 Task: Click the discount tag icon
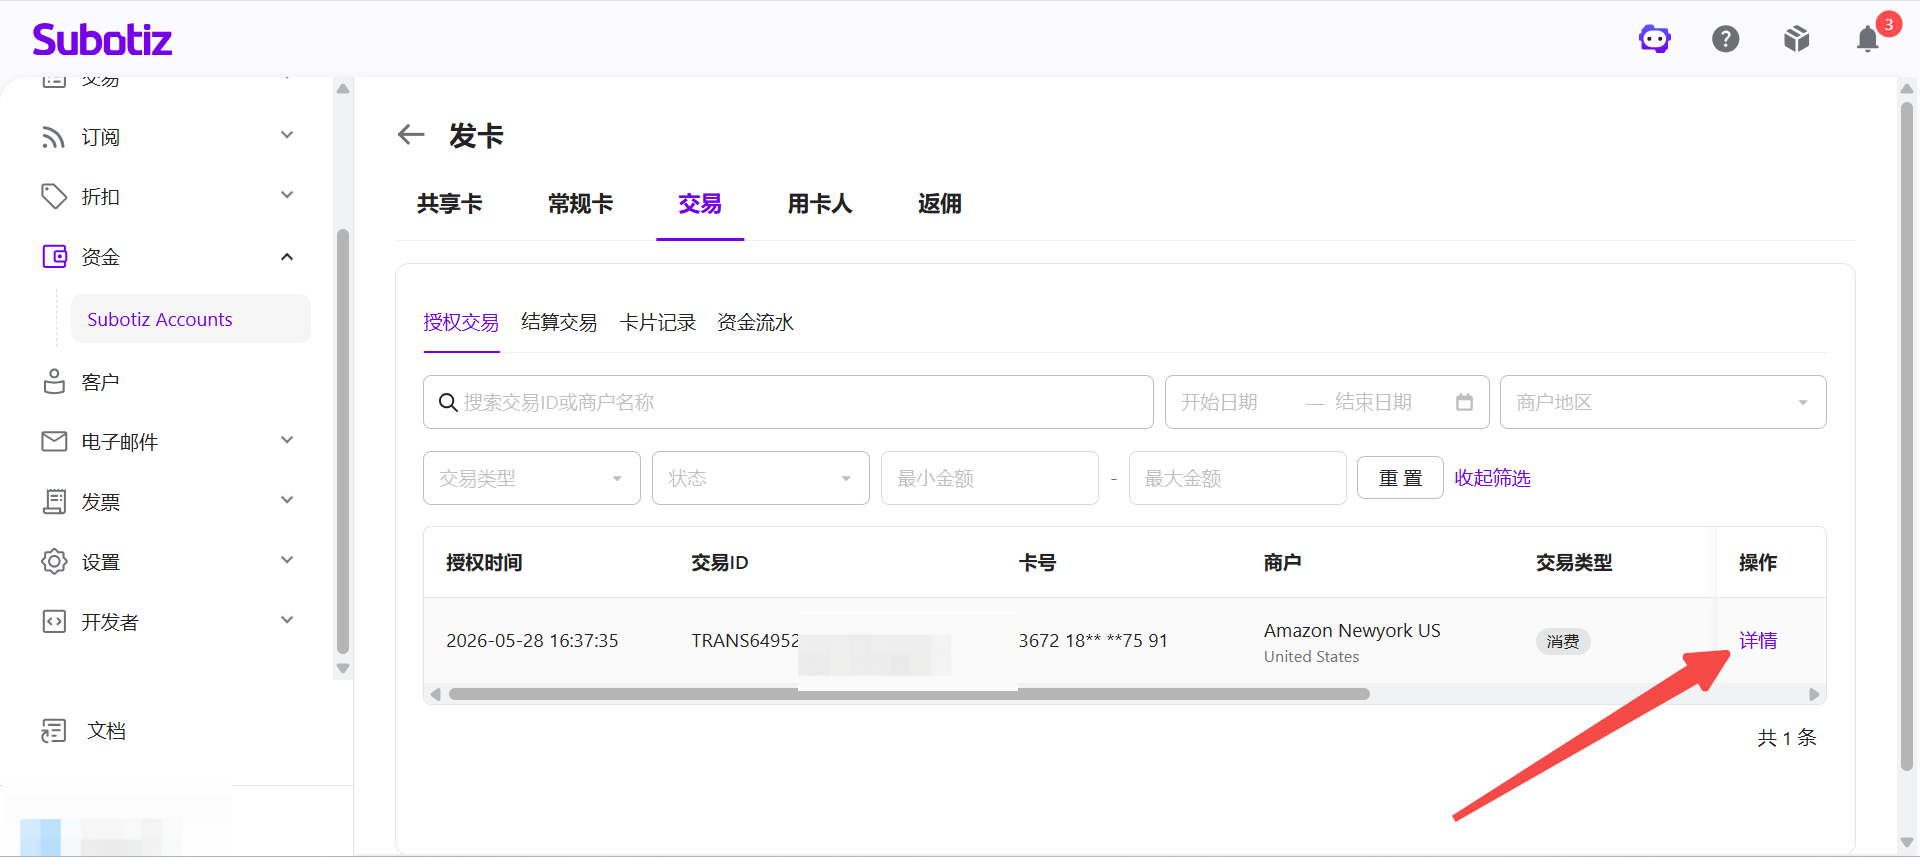[54, 197]
